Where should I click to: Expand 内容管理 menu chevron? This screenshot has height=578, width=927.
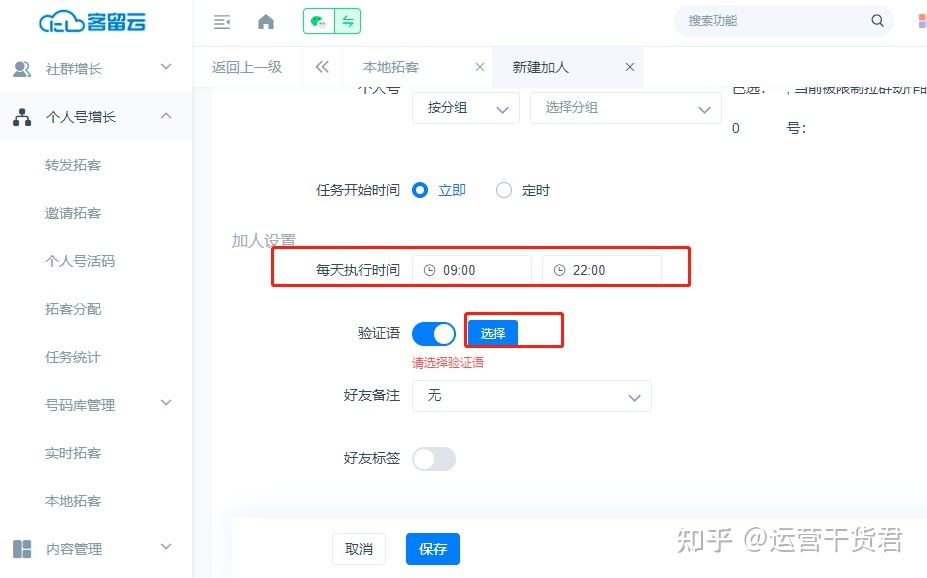166,547
